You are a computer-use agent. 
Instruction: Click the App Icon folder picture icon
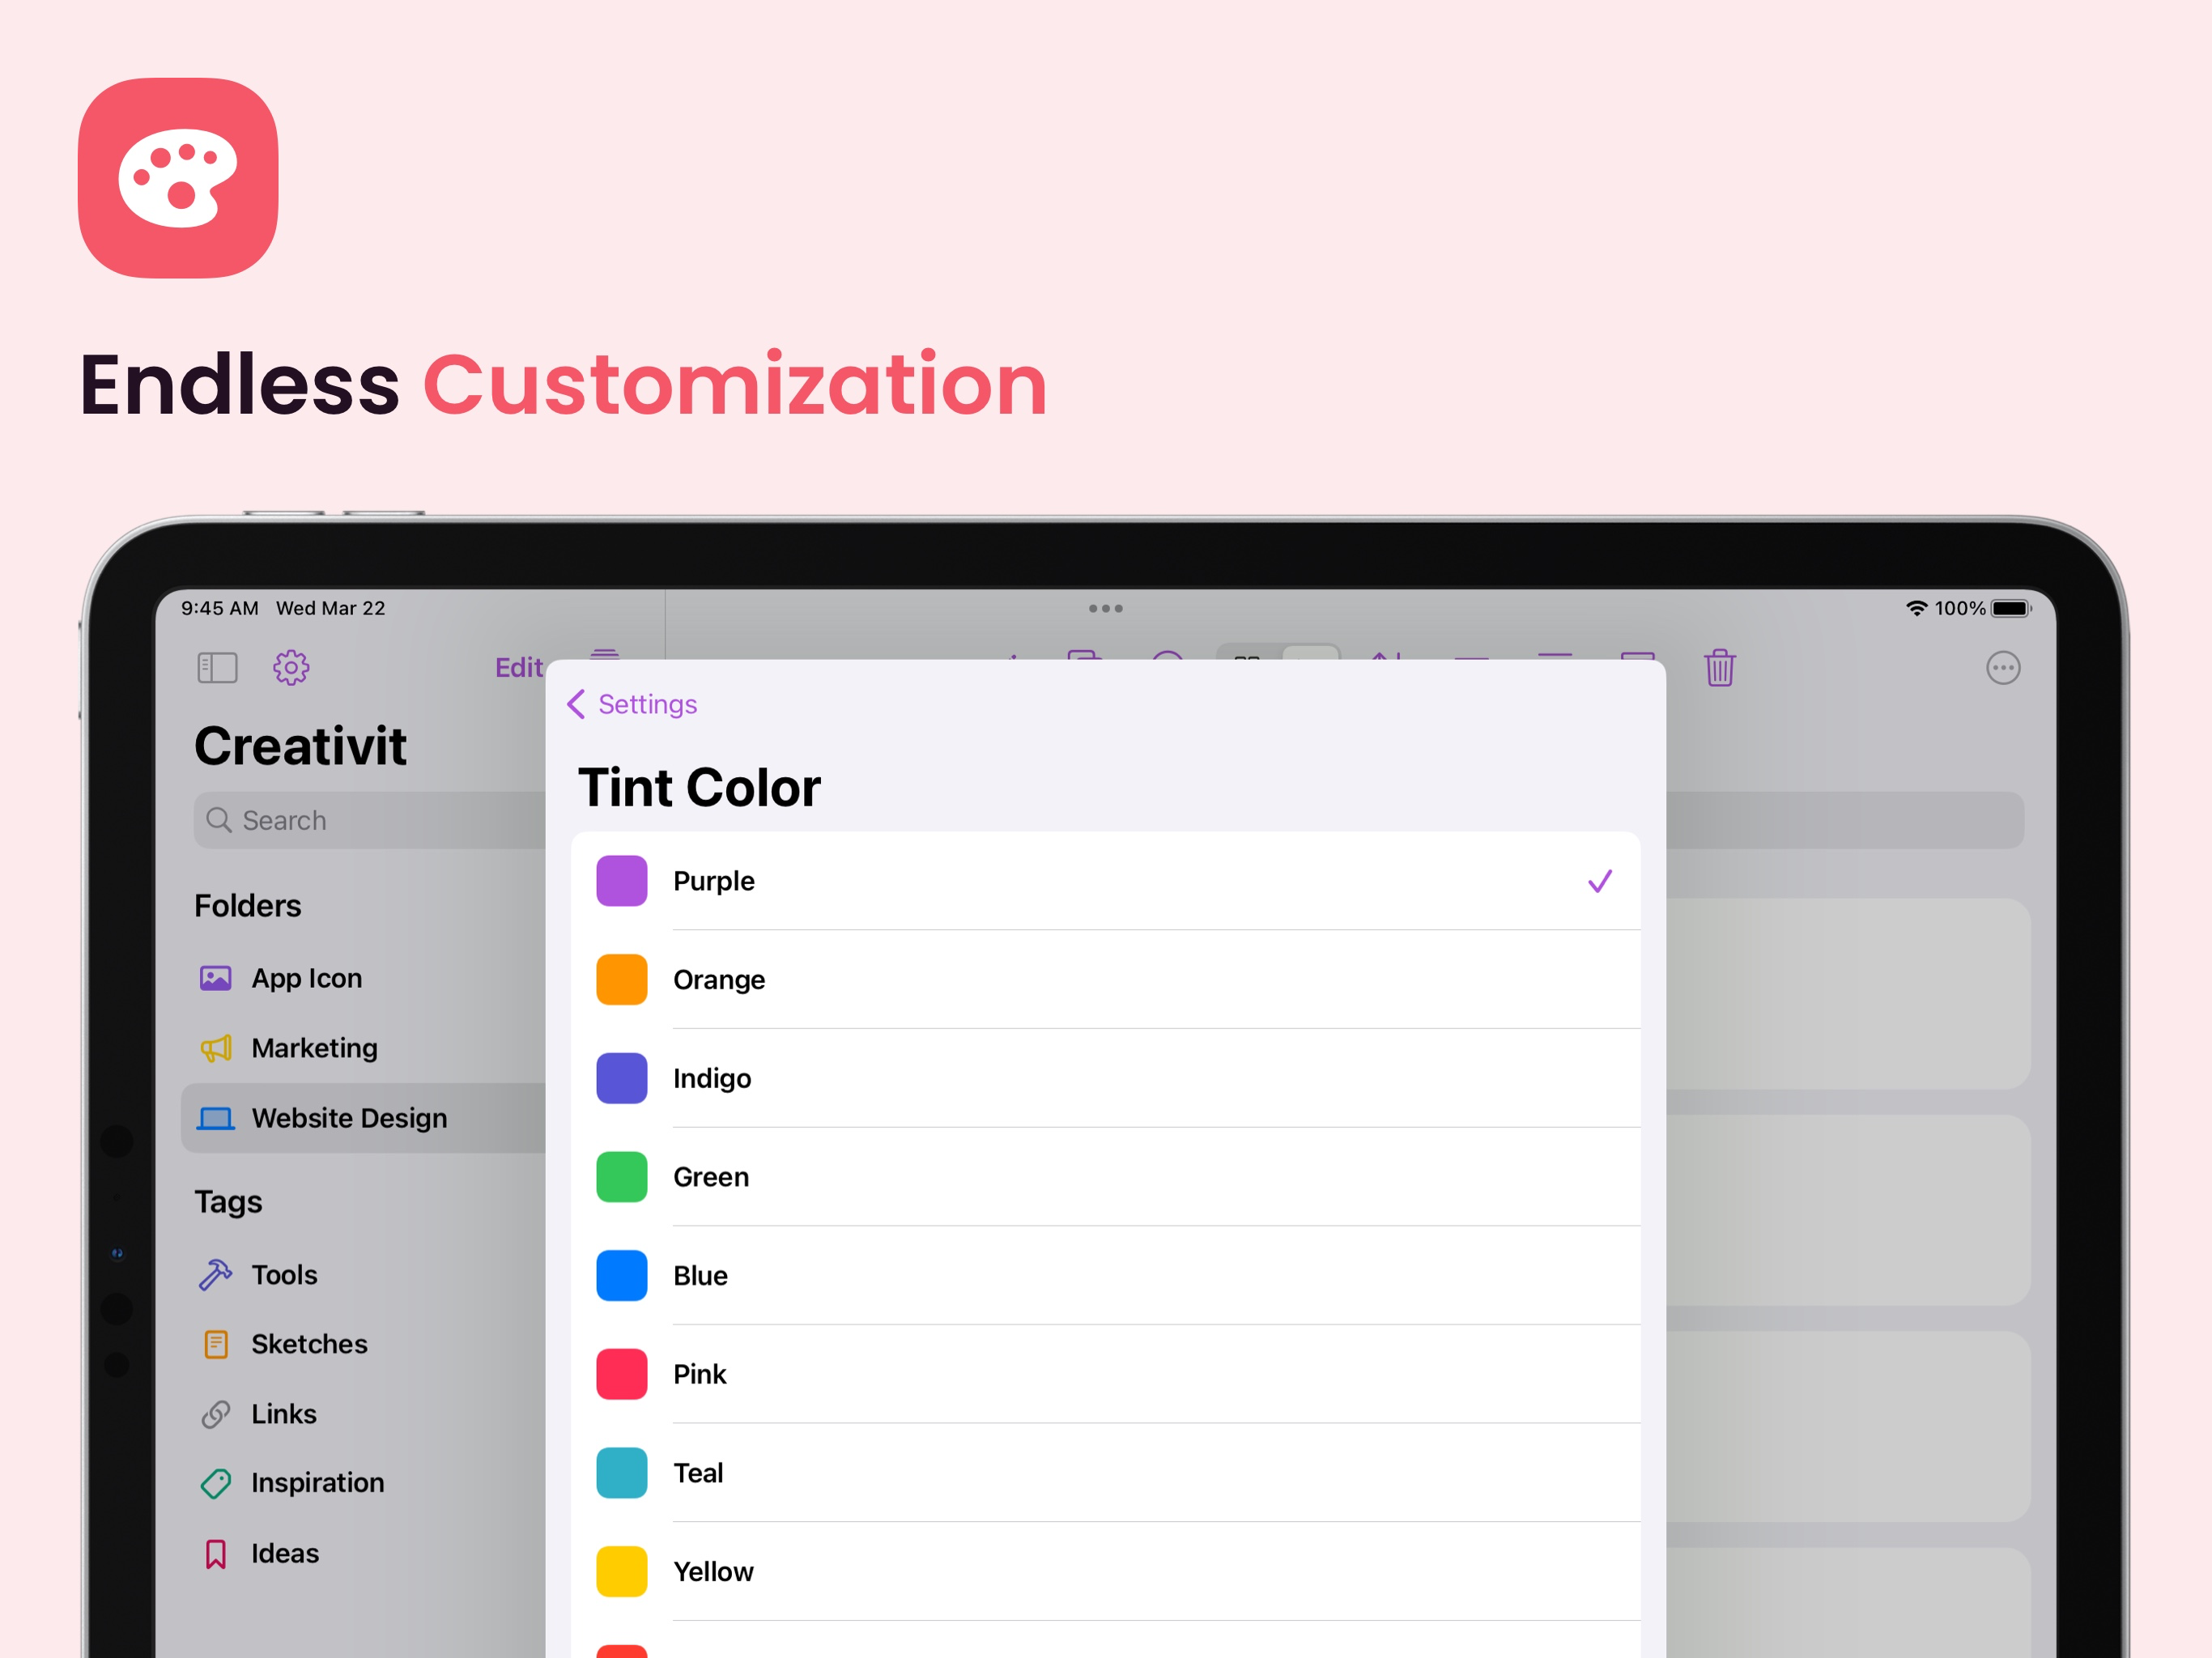pyautogui.click(x=215, y=977)
